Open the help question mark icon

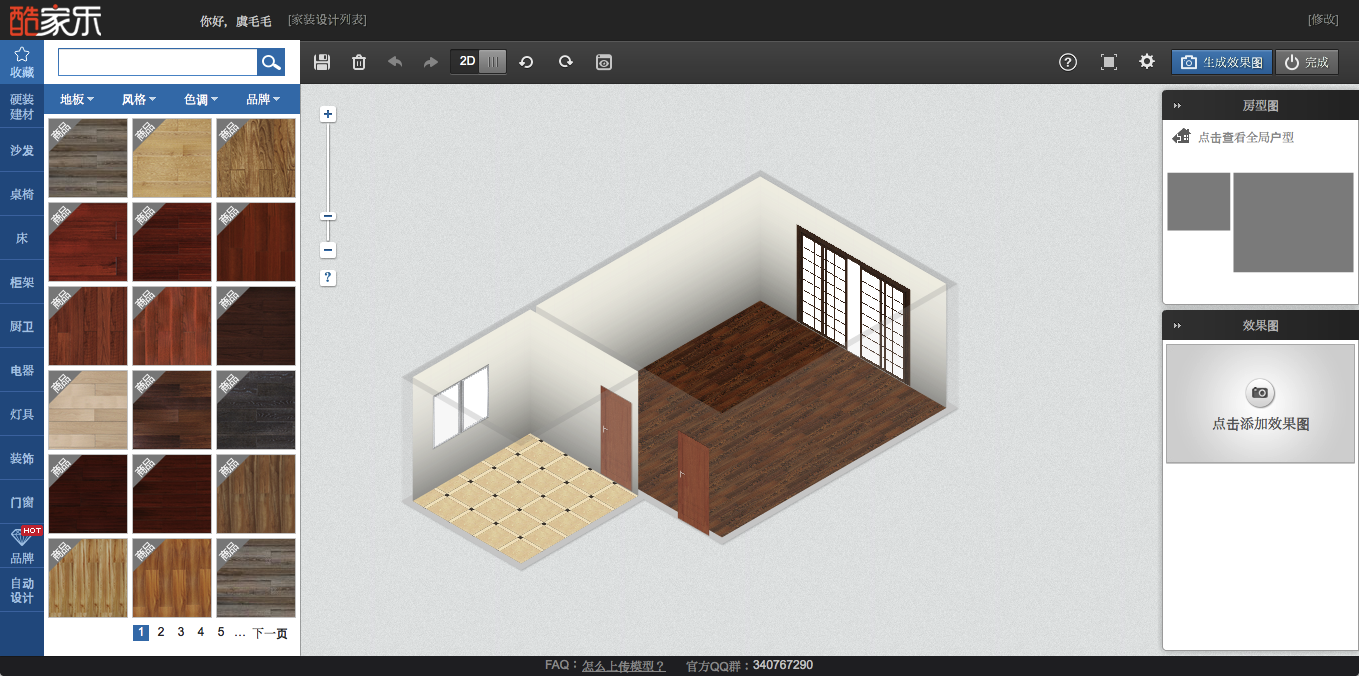coord(1068,62)
